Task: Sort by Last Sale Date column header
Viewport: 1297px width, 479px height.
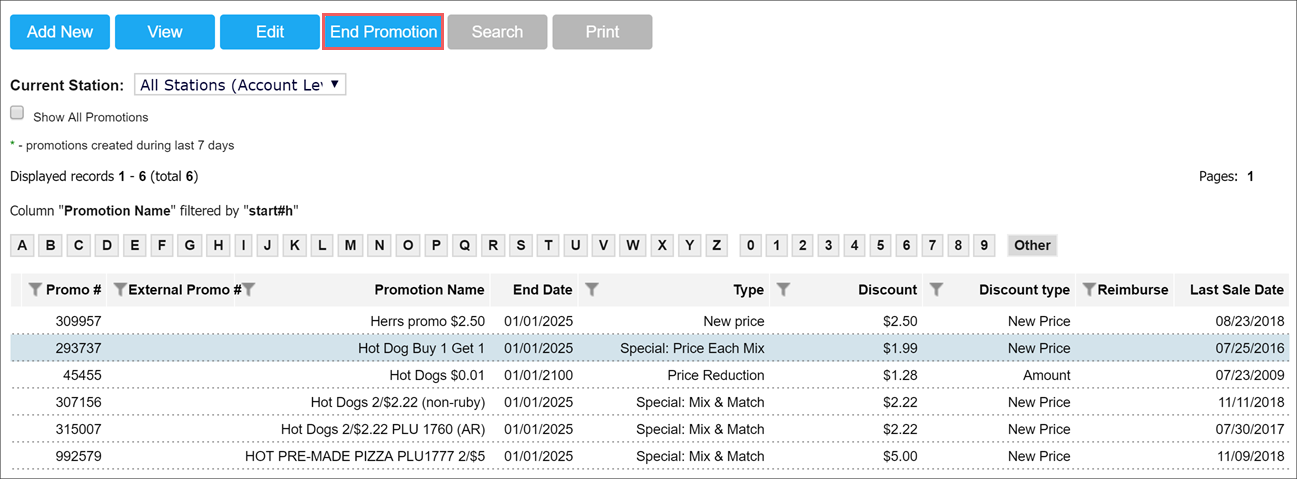Action: 1236,290
